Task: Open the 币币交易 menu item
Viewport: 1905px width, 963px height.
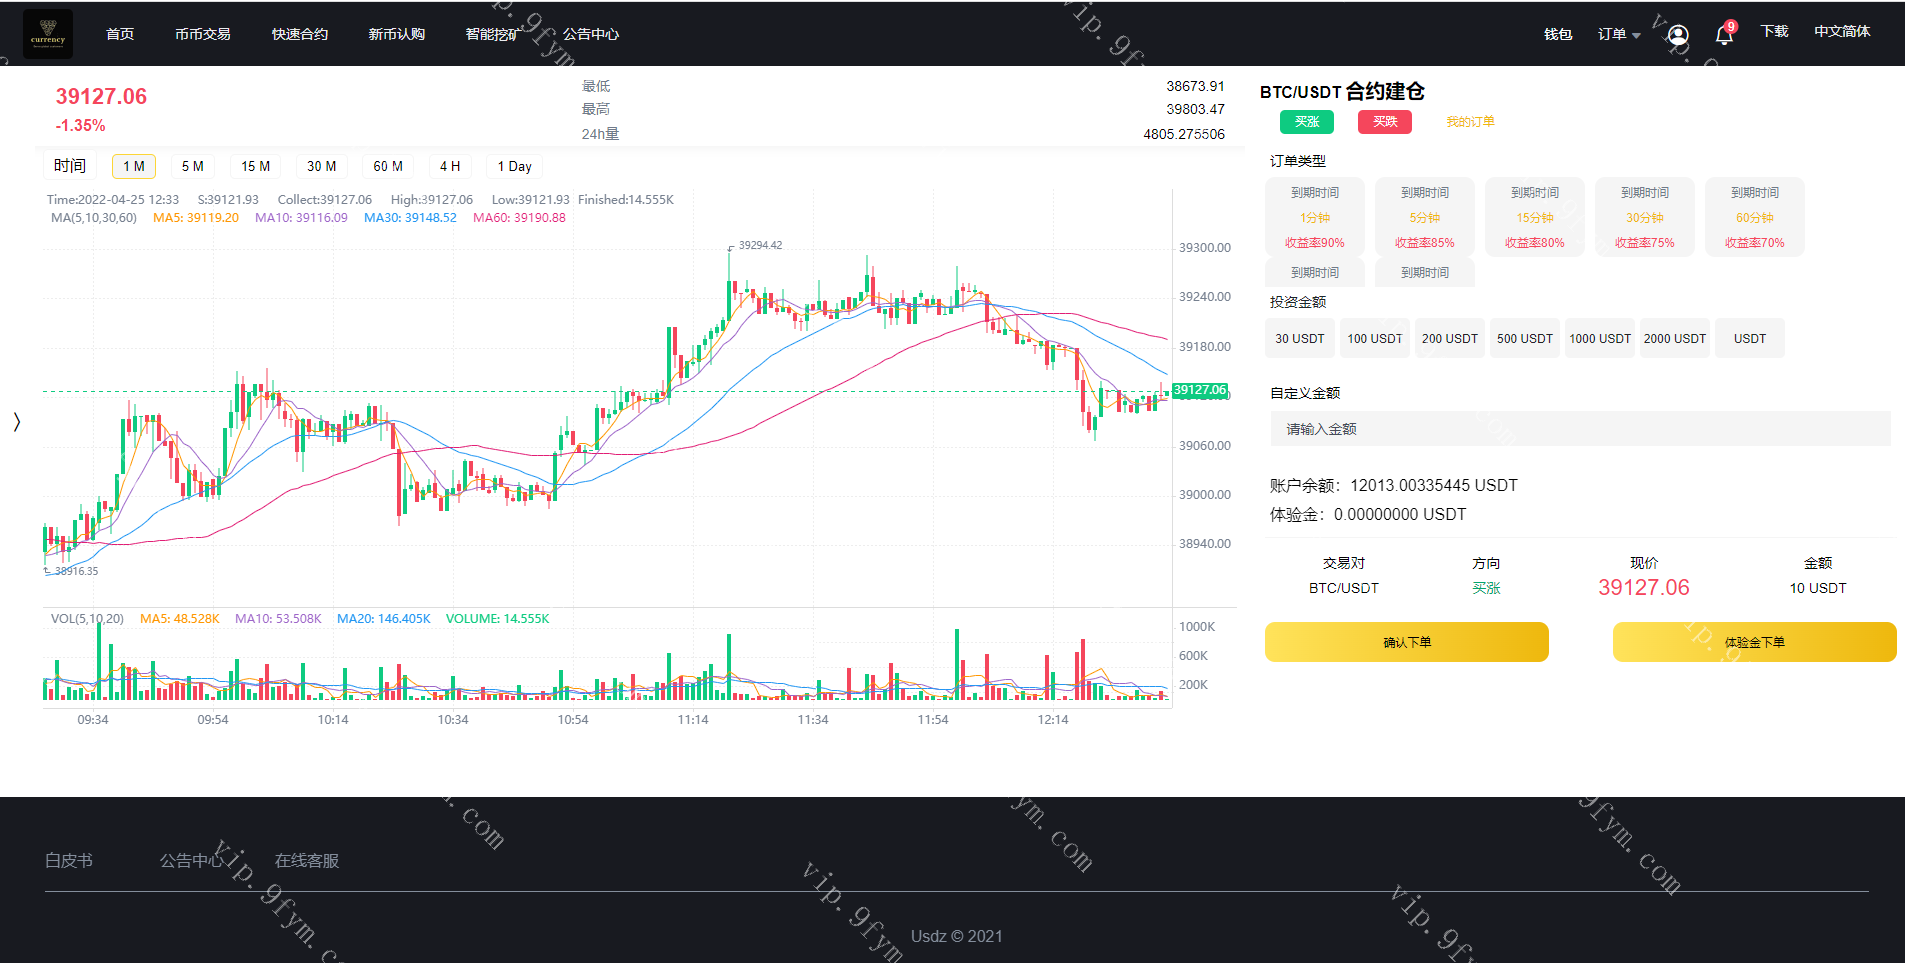Action: point(203,34)
